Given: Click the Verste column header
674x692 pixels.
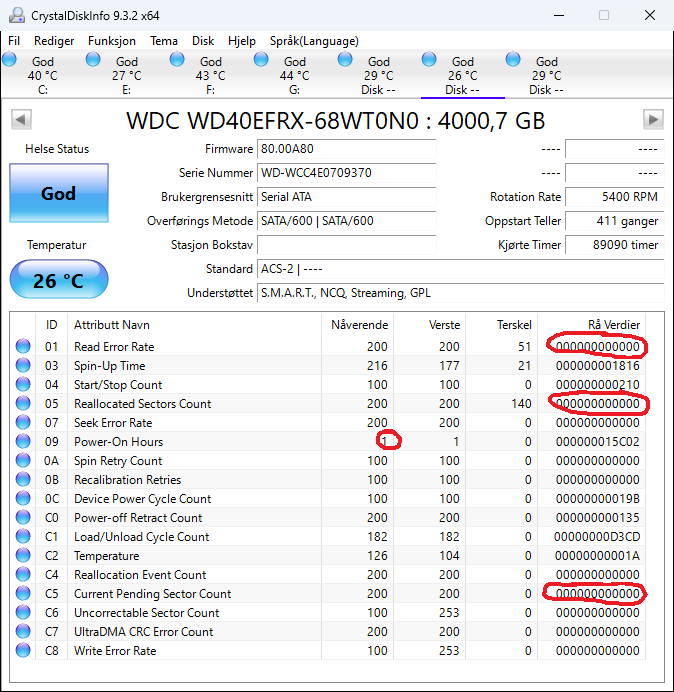Looking at the screenshot, I should 429,325.
